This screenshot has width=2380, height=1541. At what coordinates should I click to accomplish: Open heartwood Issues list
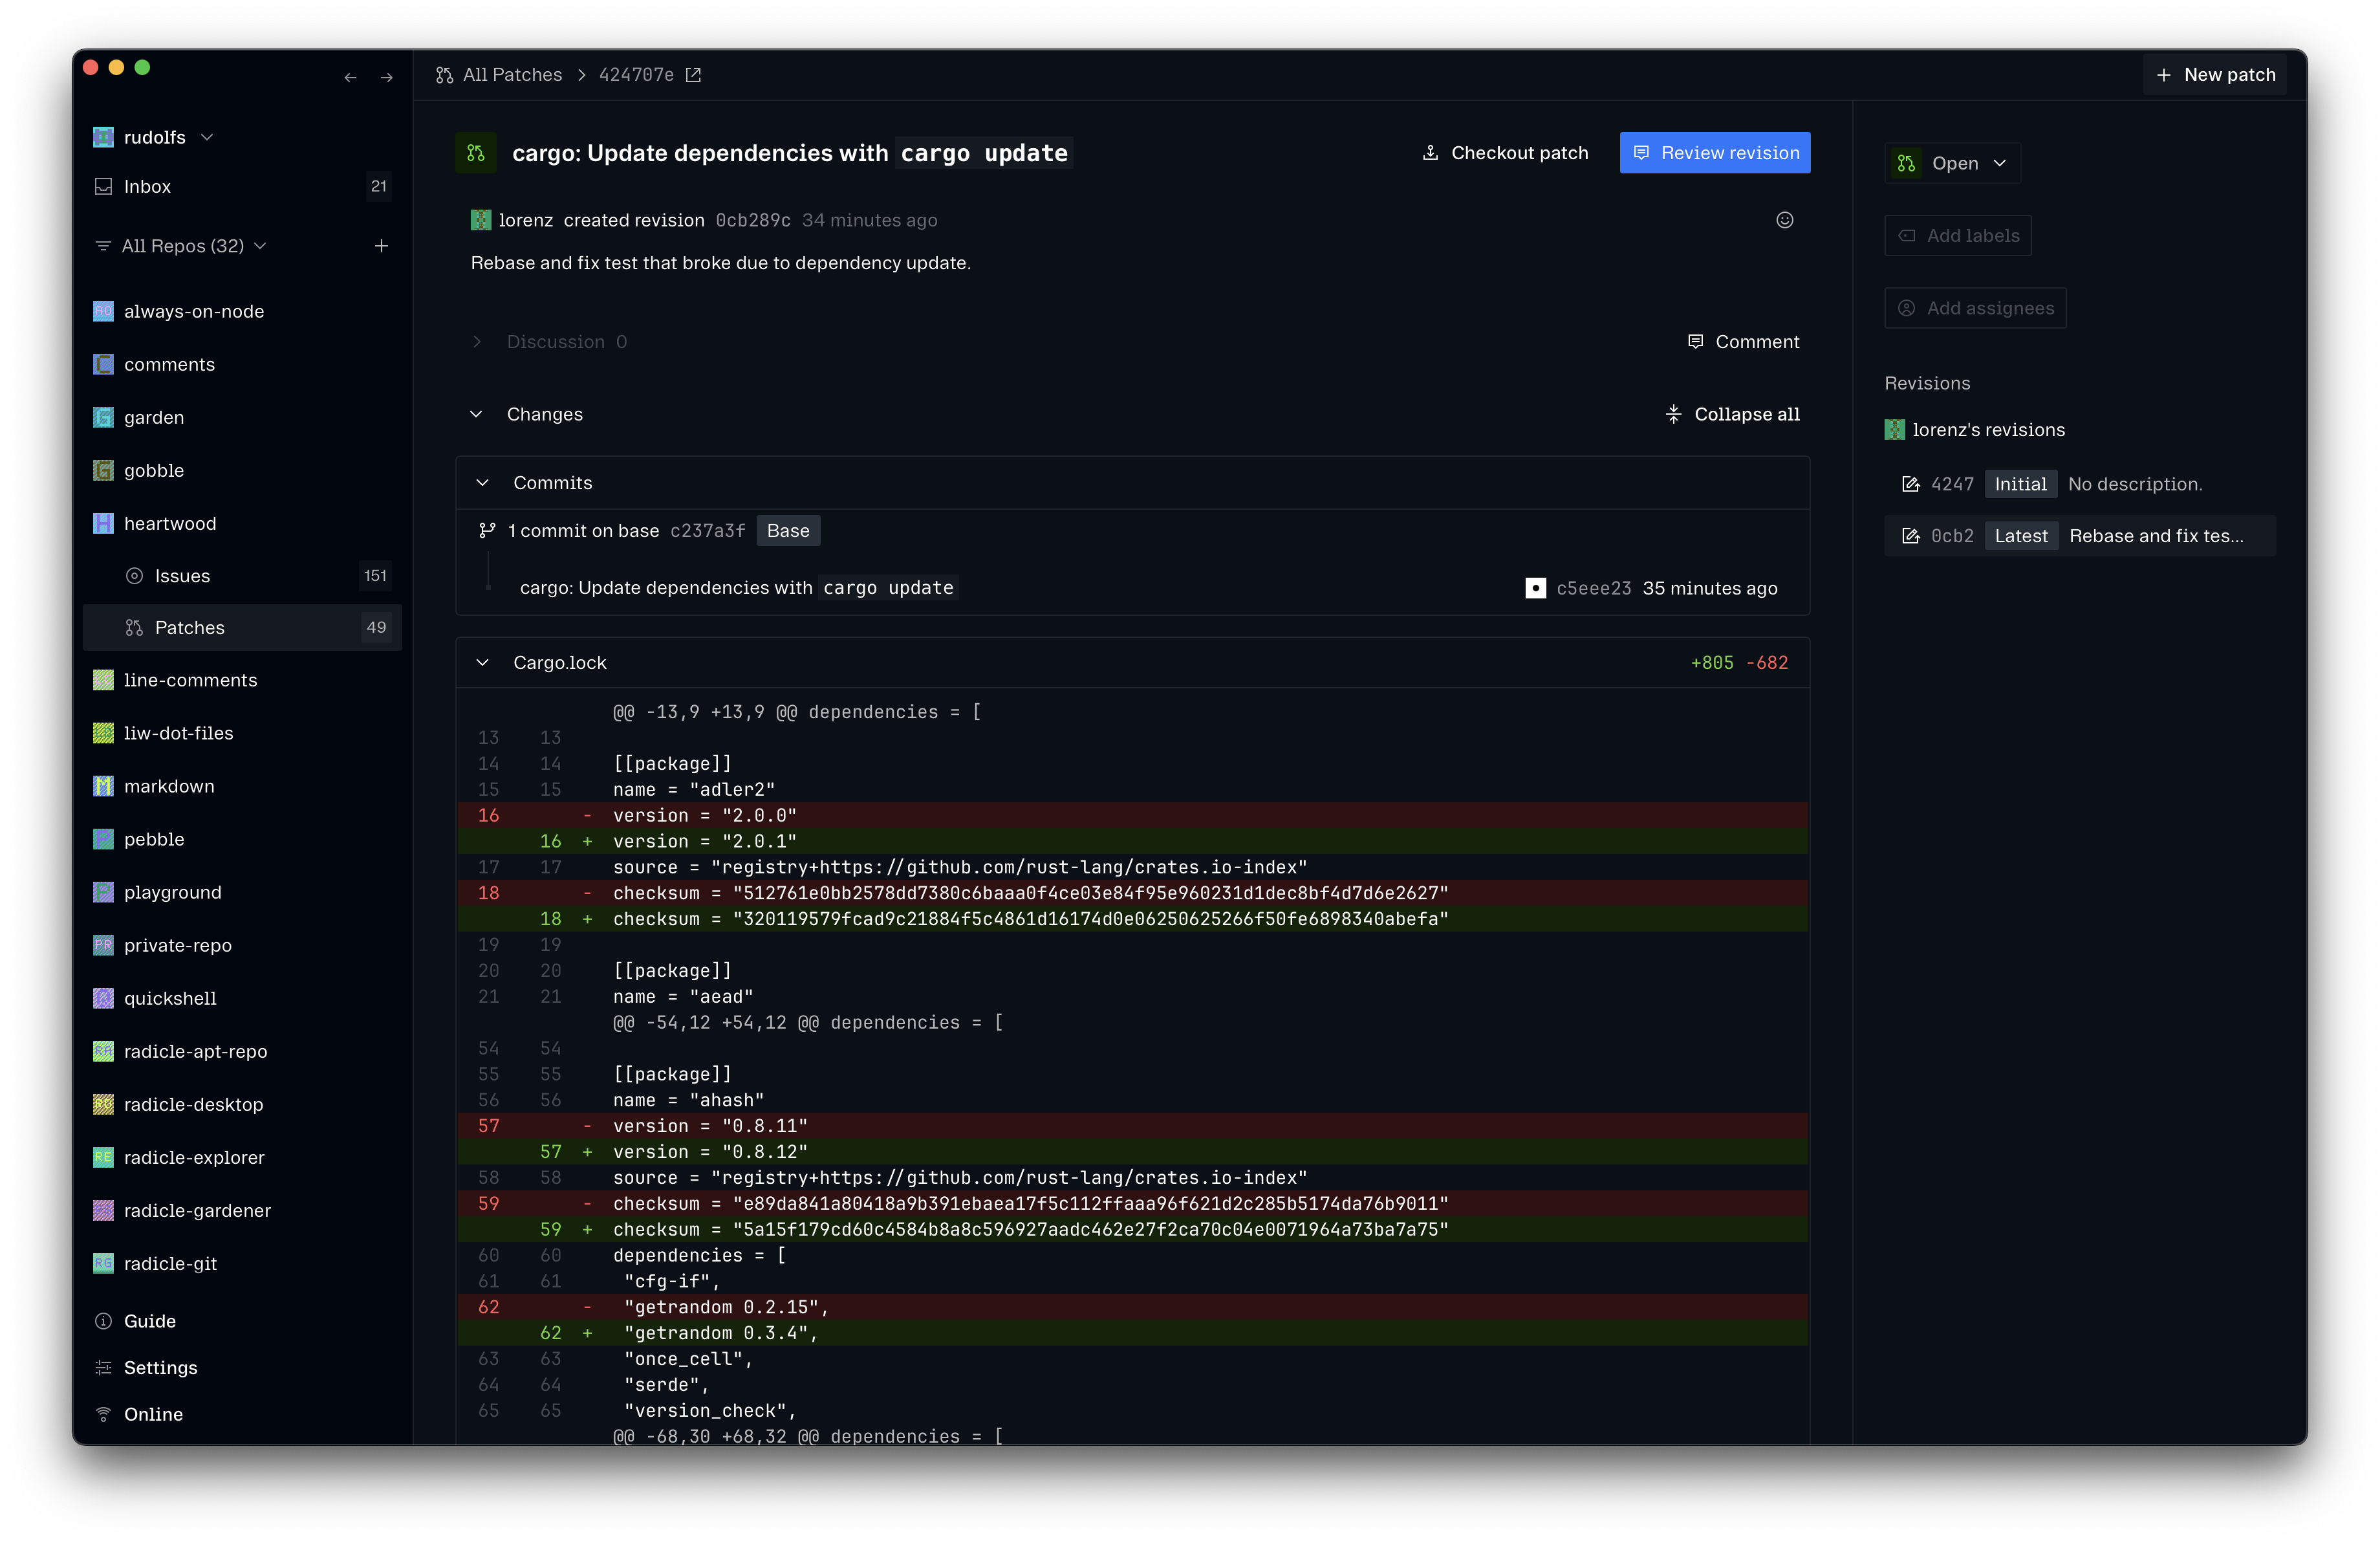coord(182,576)
